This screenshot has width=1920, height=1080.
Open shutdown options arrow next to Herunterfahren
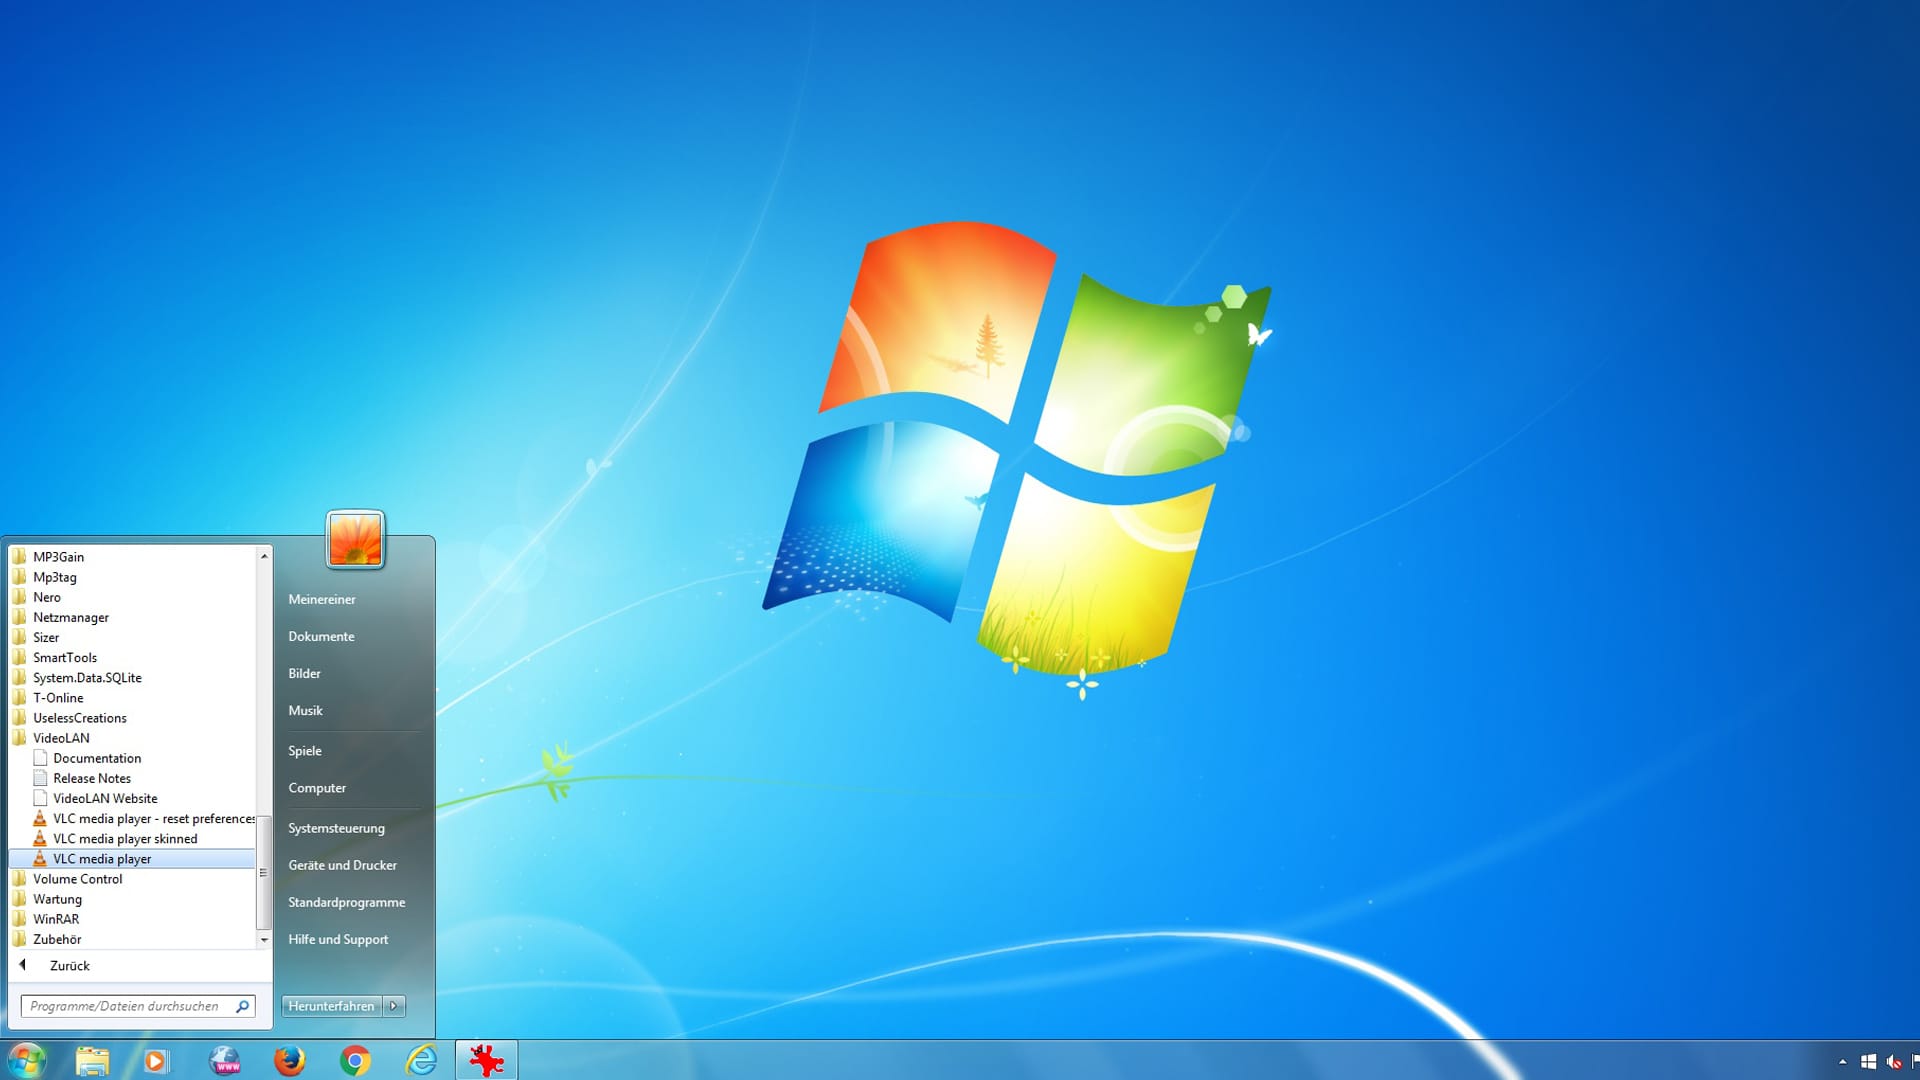click(x=394, y=1006)
